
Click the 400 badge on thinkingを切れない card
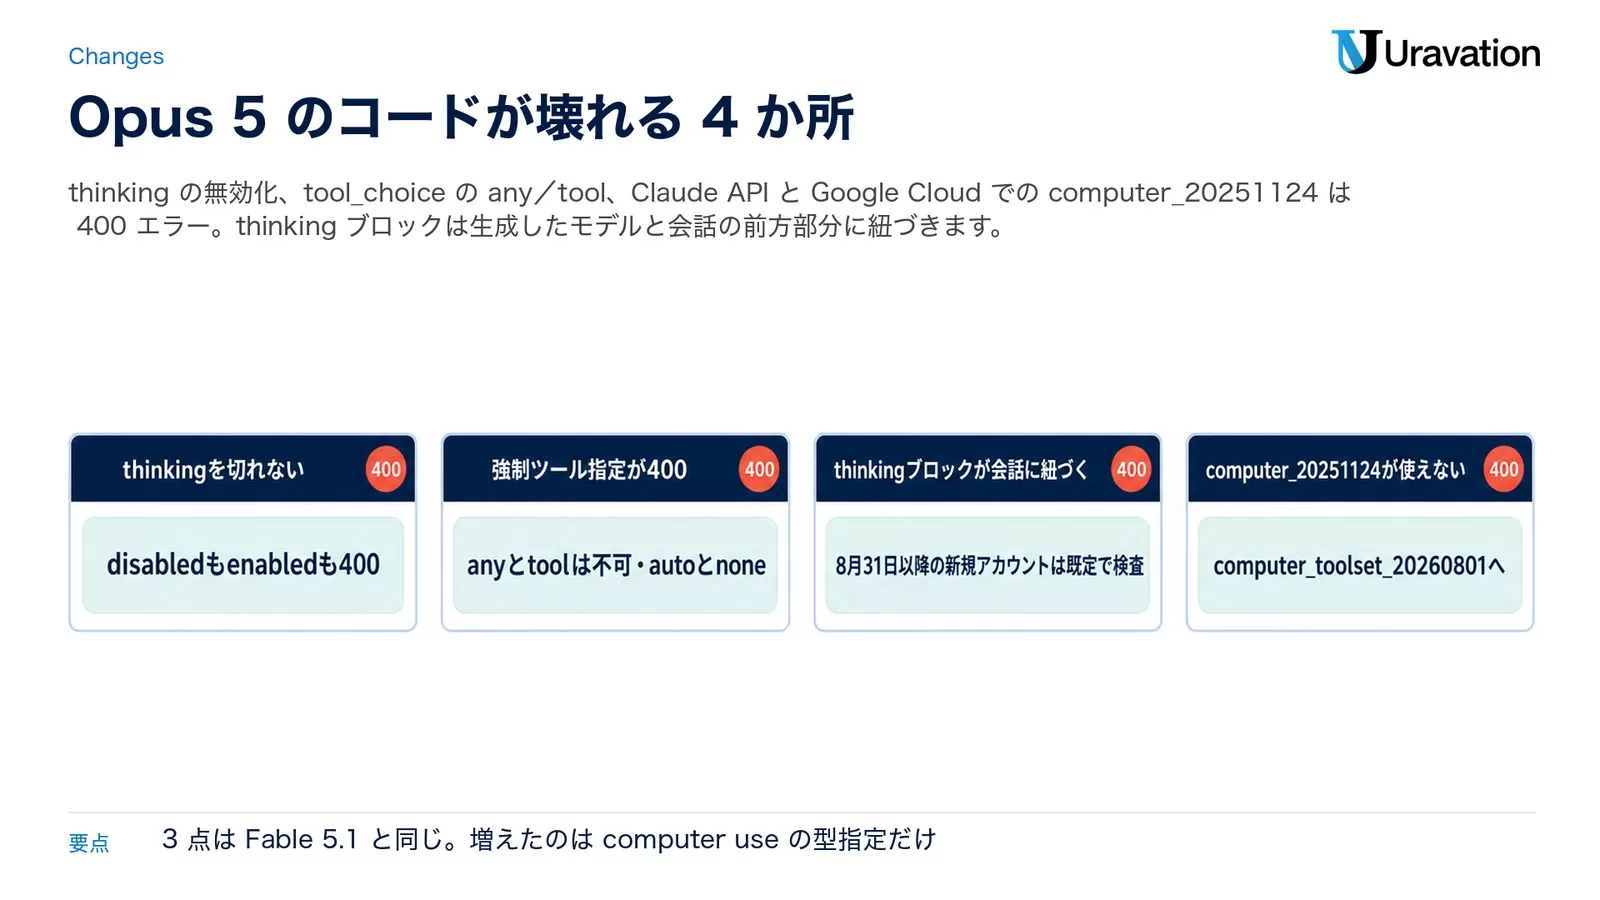coord(386,469)
